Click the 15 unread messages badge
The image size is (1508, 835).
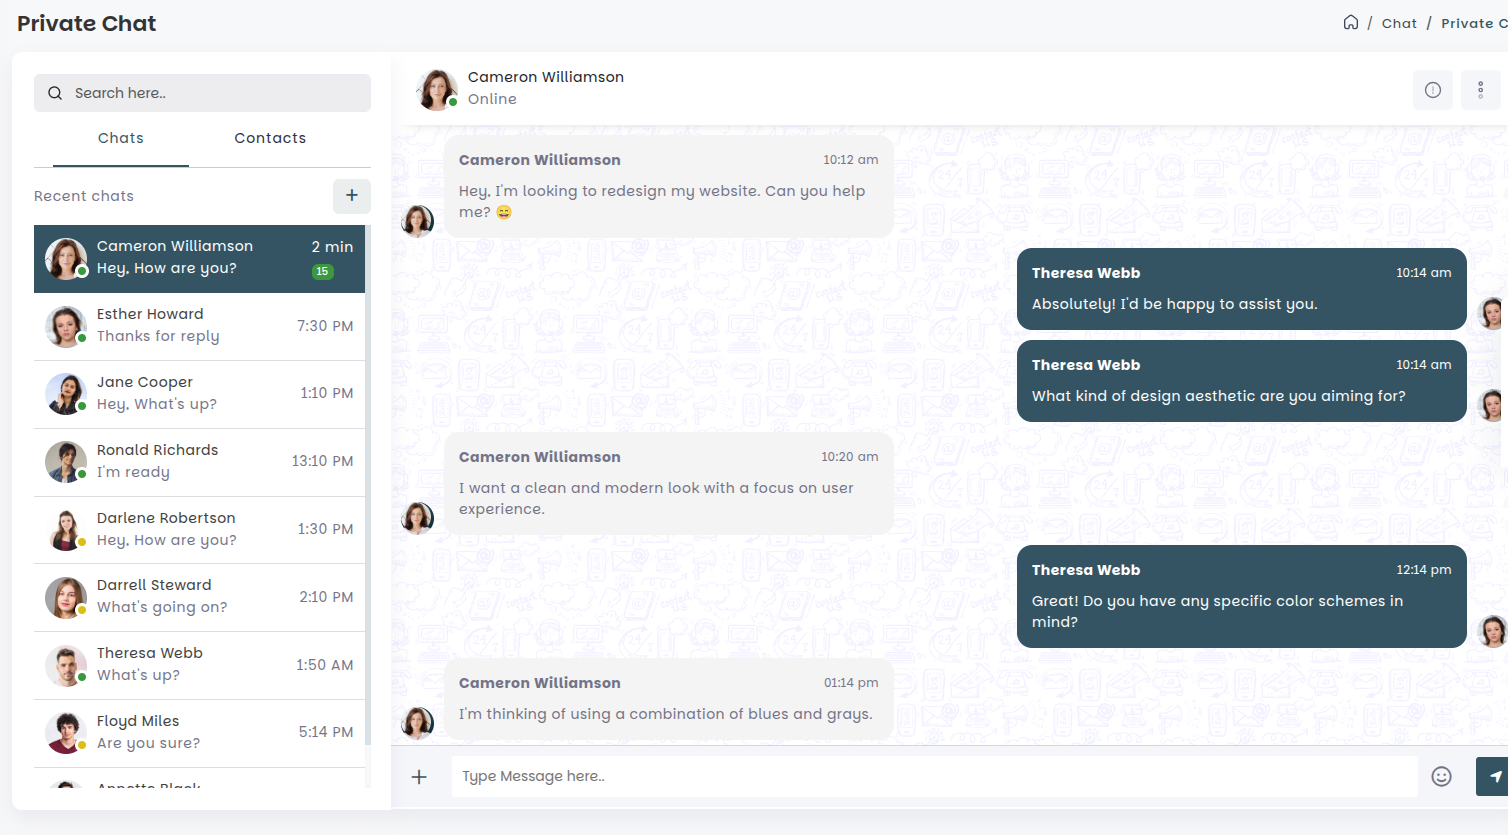pyautogui.click(x=322, y=271)
